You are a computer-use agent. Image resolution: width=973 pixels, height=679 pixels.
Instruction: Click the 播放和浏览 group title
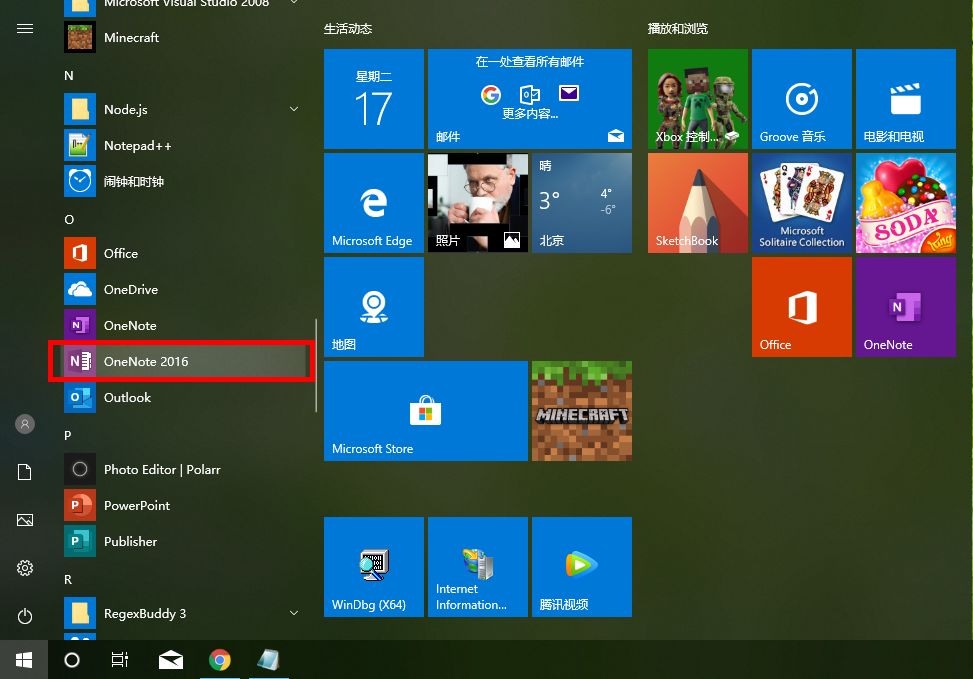coord(678,29)
